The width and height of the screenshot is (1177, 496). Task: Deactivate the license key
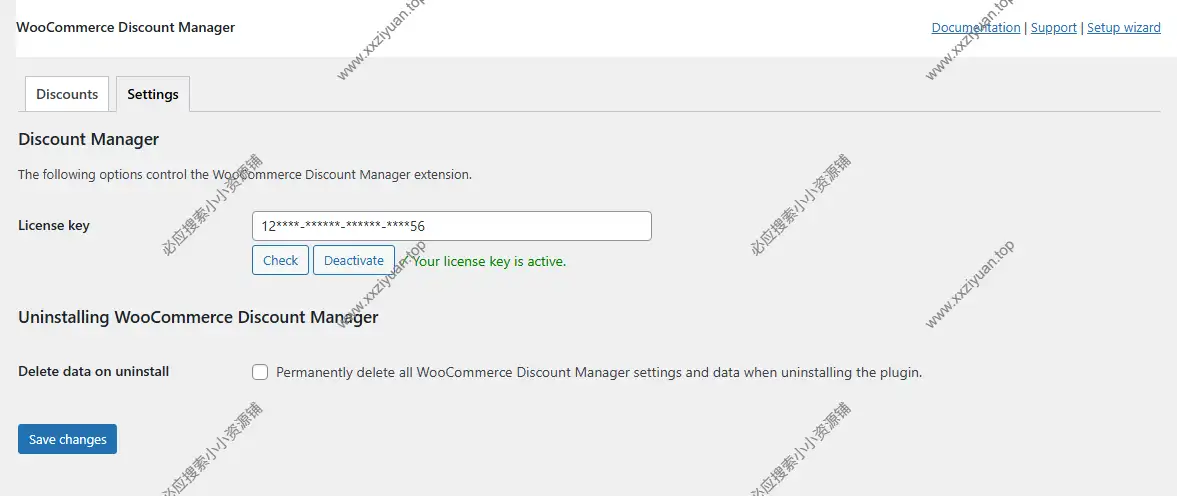tap(353, 260)
